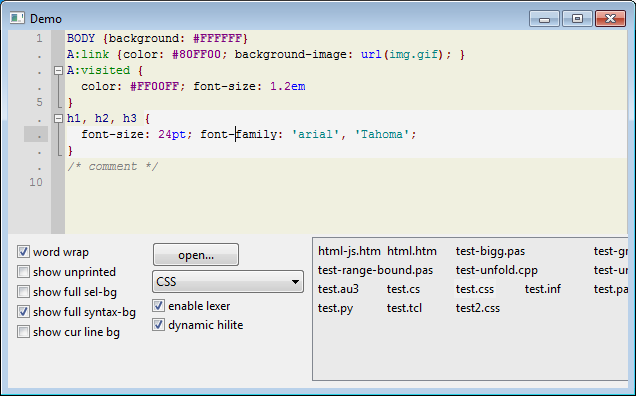The width and height of the screenshot is (636, 396).
Task: Toggle enable lexer checkbox
Action: [158, 306]
